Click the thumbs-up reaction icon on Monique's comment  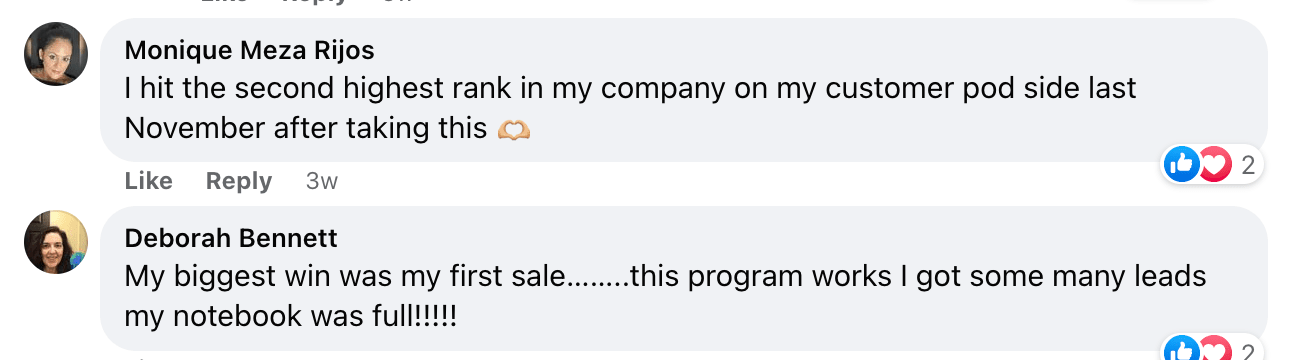pyautogui.click(x=1183, y=164)
